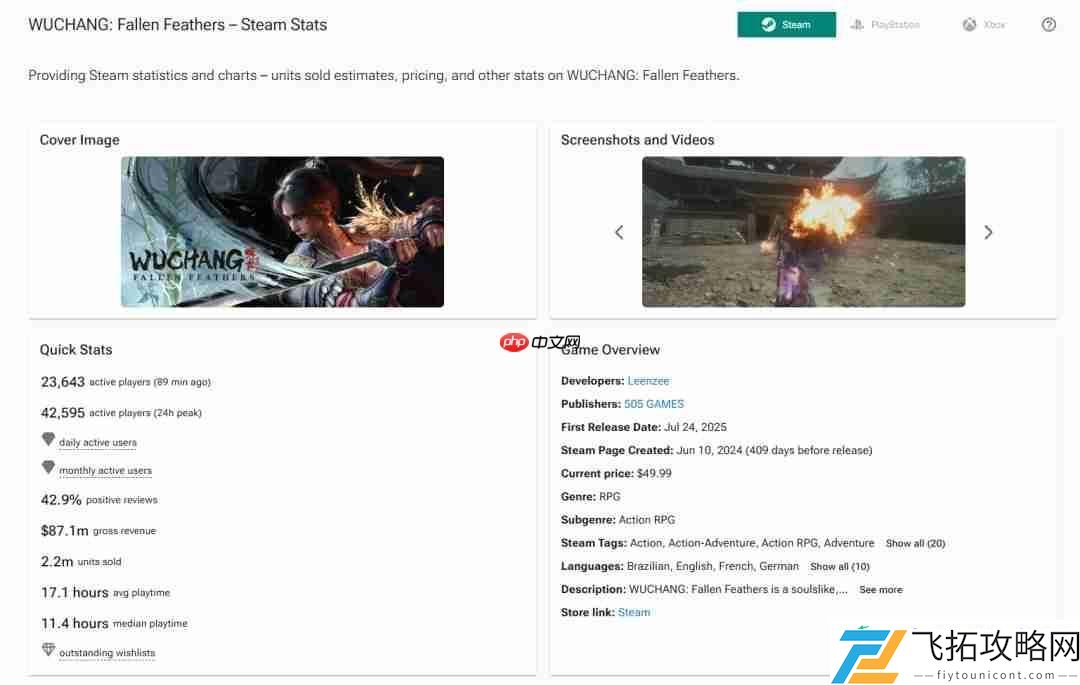Click the Quick Stats heading
Viewport: 1080px width, 685px height.
[x=76, y=350]
